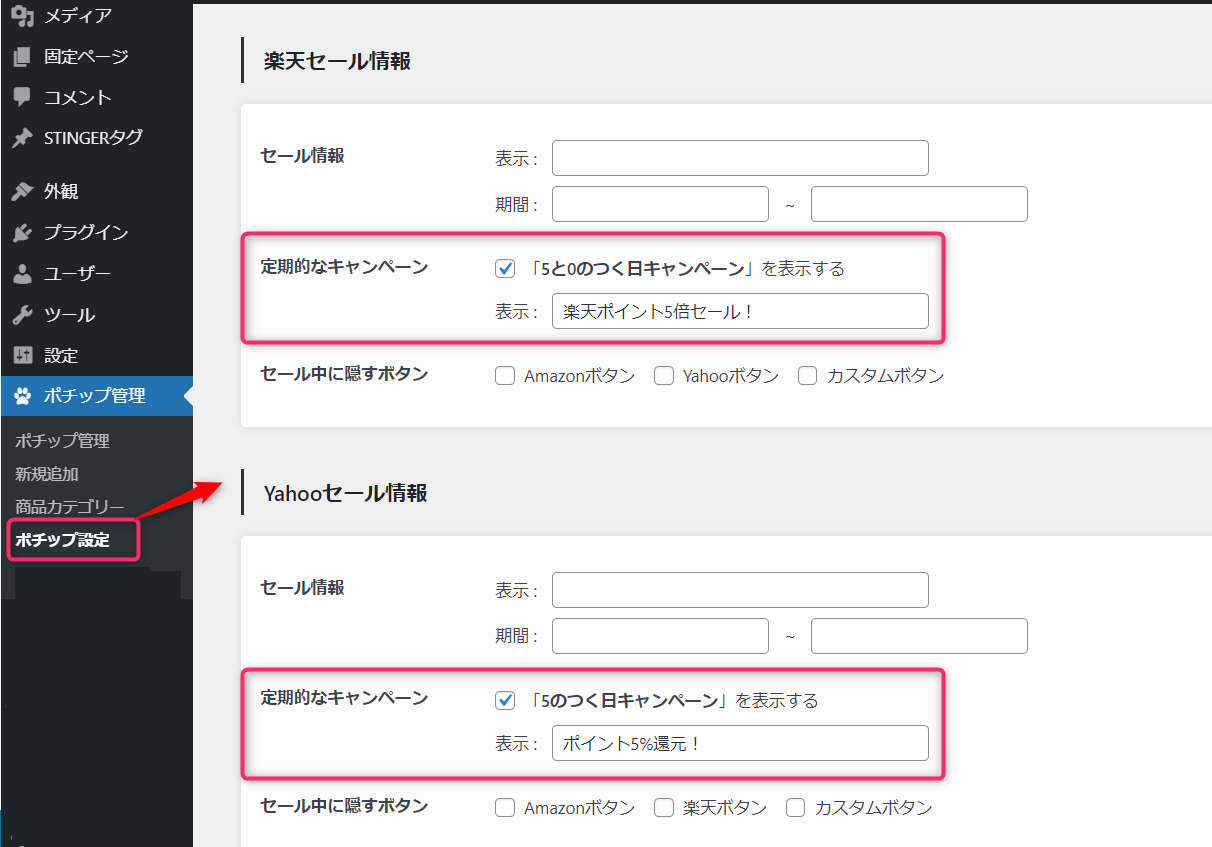Screen dimensions: 1212x847
Task: Click field containing ポイント5%還元！
Action: [740, 743]
